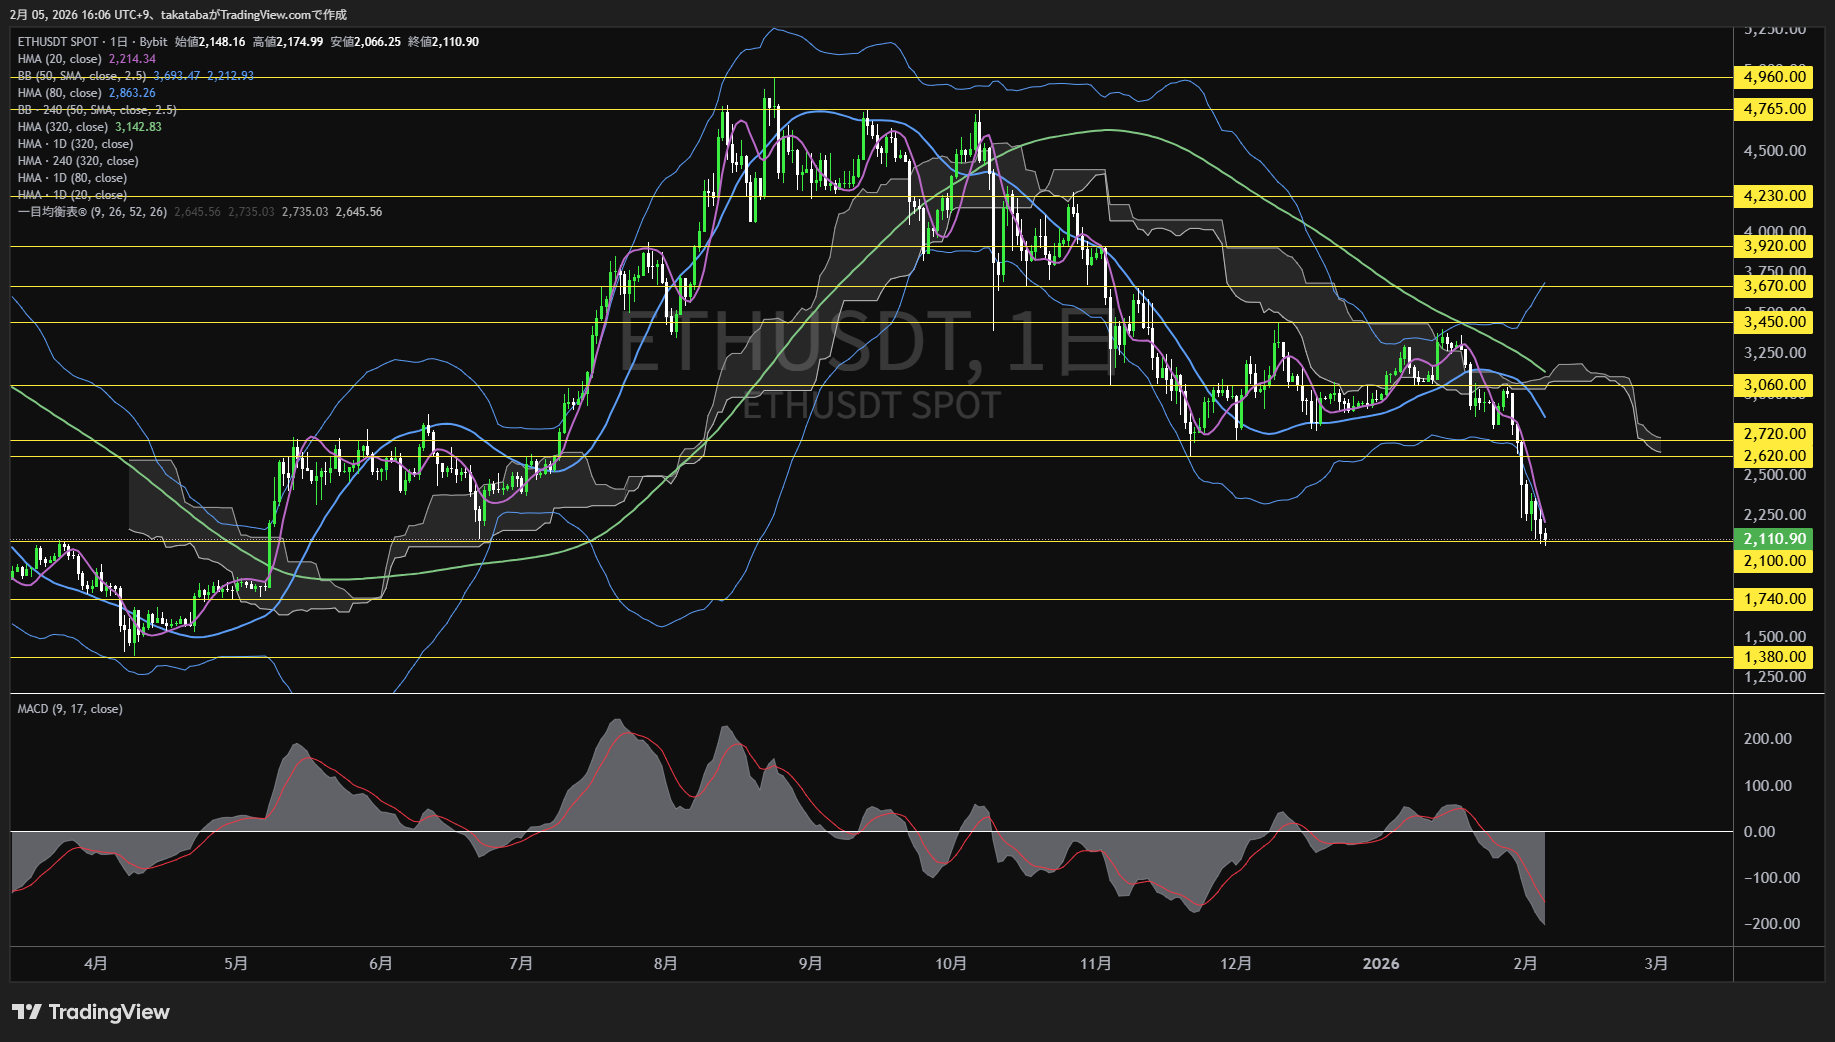The height and width of the screenshot is (1042, 1835).
Task: Click the MACD (9, 17, close) indicator label
Action: coord(70,709)
